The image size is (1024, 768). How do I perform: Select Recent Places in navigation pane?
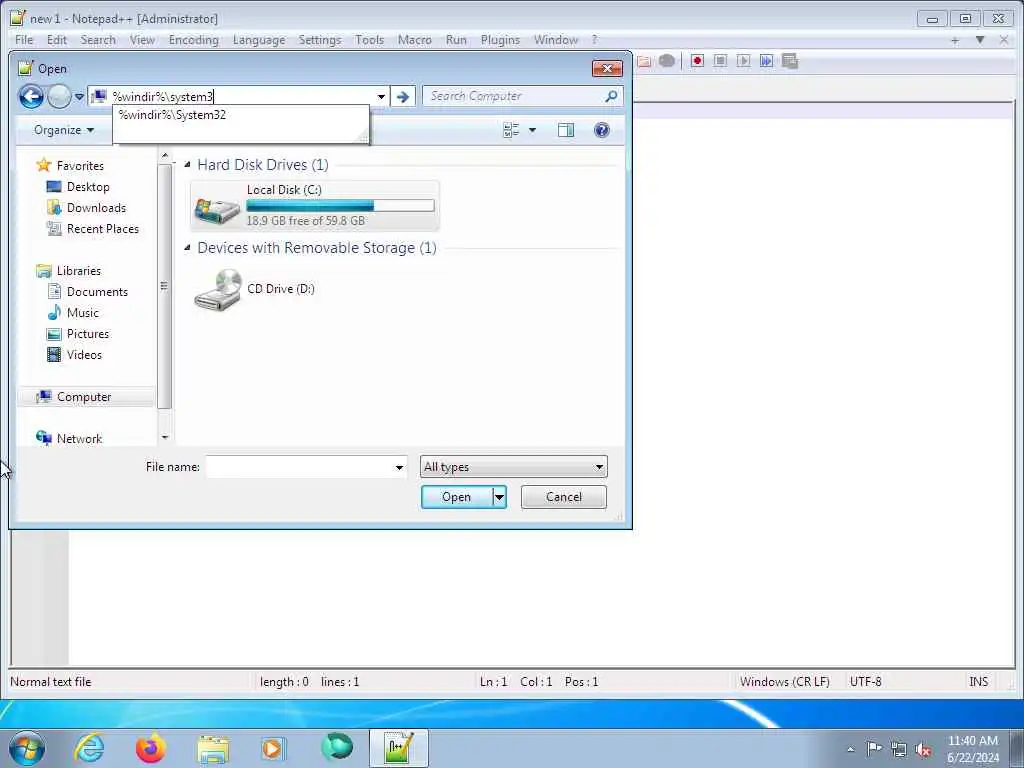(103, 229)
